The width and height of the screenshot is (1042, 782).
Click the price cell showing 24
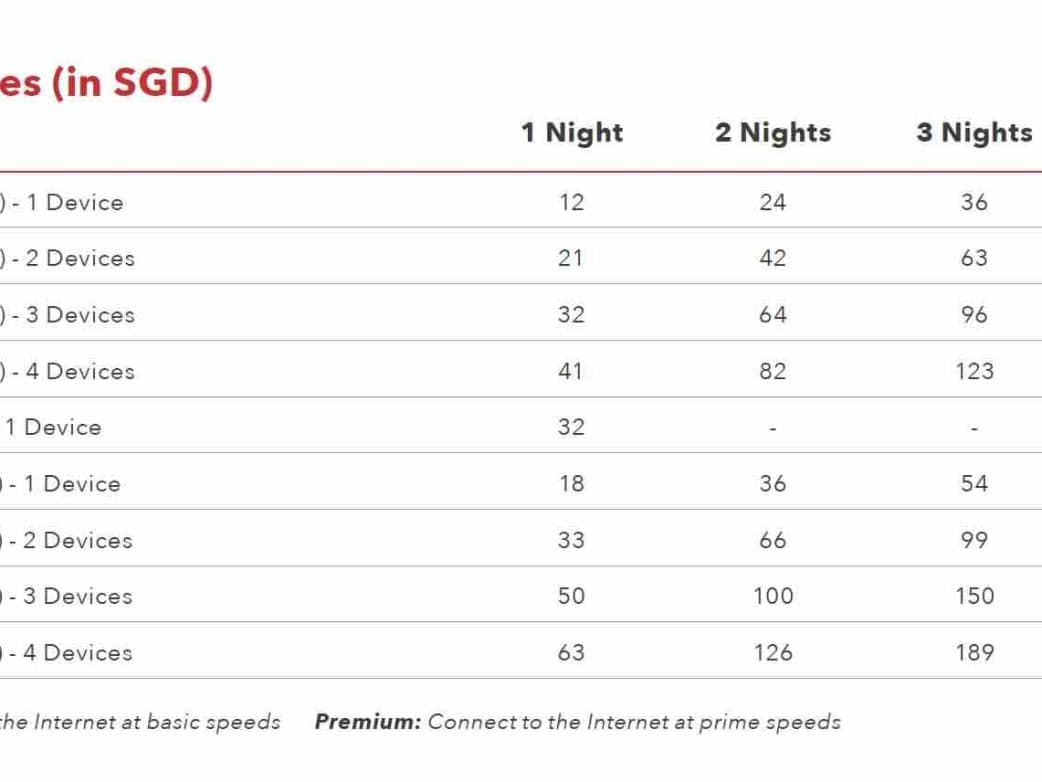(773, 202)
